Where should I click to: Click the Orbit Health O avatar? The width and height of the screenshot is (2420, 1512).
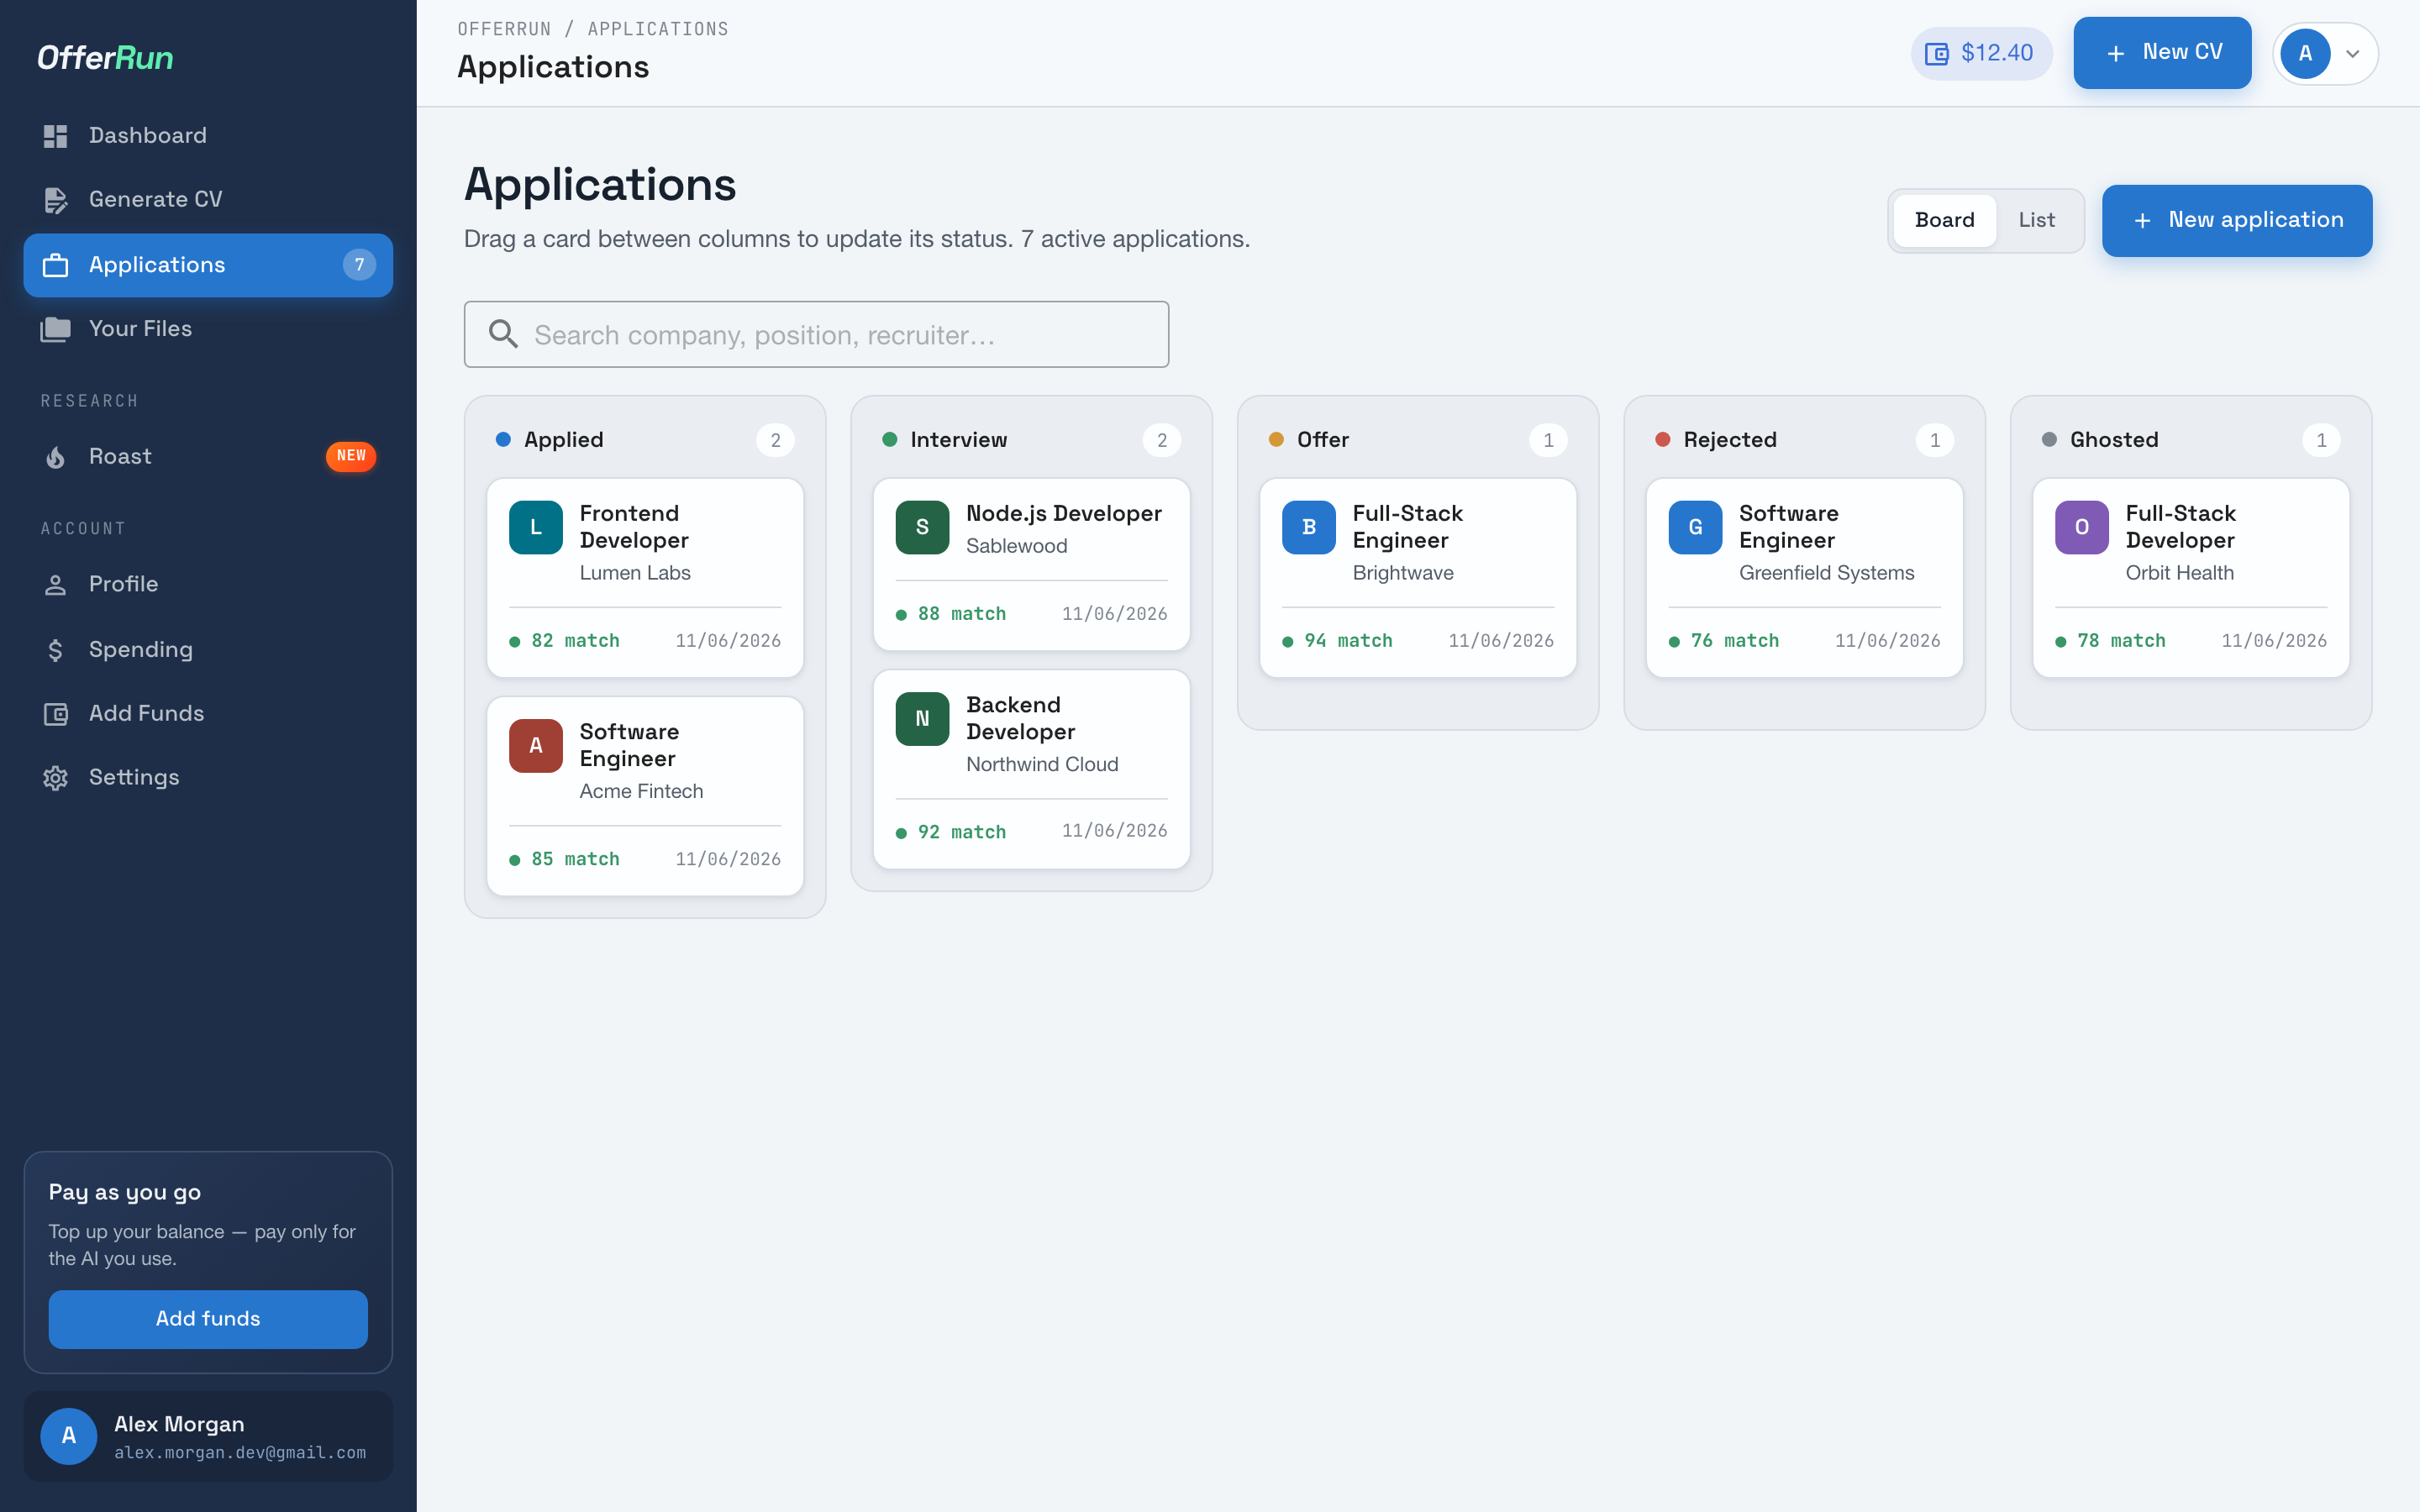[2082, 527]
